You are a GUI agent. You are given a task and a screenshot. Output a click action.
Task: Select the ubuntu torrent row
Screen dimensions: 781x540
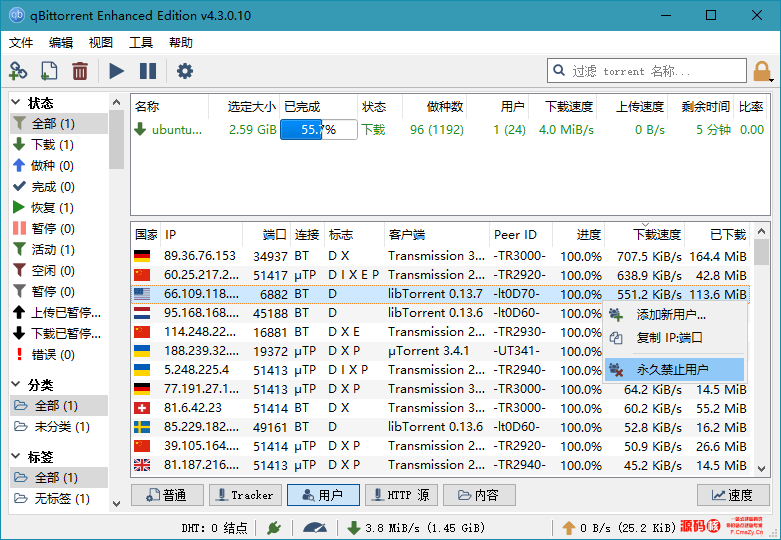pyautogui.click(x=448, y=130)
